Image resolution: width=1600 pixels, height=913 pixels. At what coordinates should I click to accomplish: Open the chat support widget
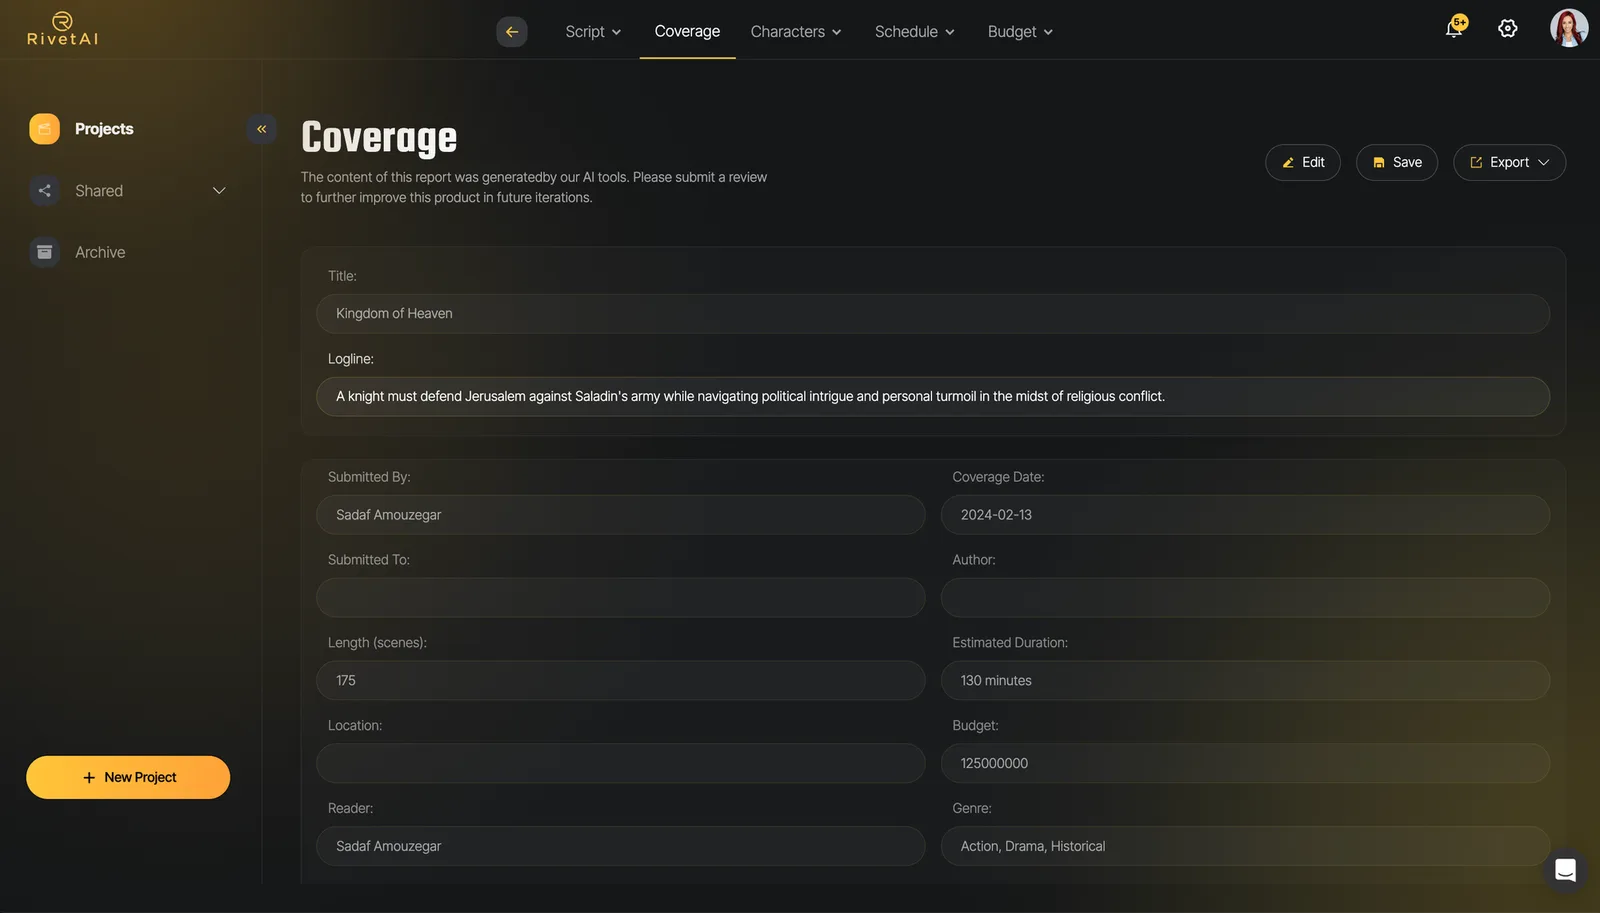tap(1565, 870)
